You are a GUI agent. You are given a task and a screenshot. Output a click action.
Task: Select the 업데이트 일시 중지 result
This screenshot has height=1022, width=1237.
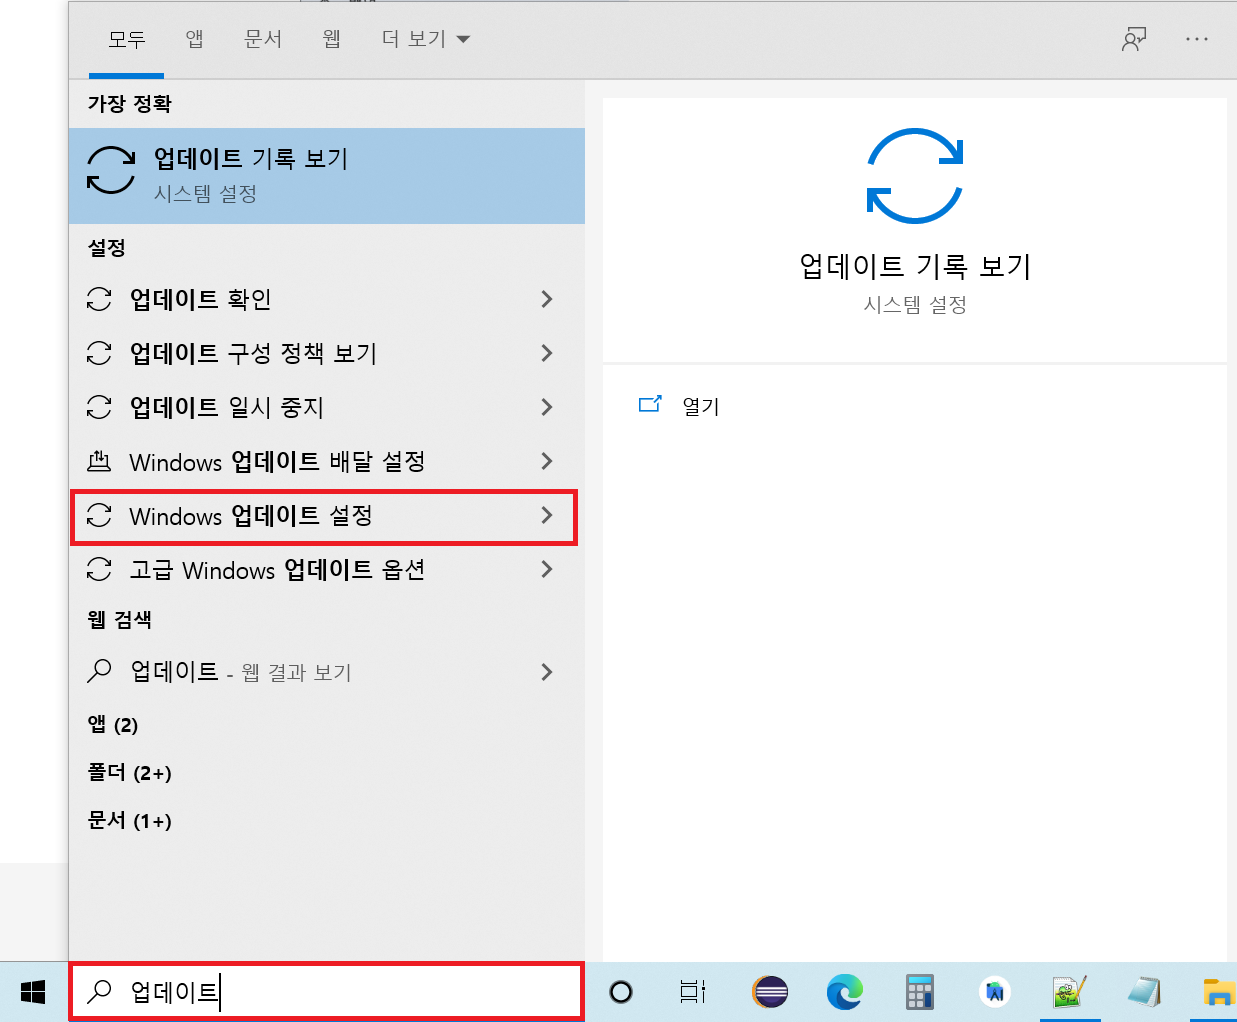coord(226,407)
